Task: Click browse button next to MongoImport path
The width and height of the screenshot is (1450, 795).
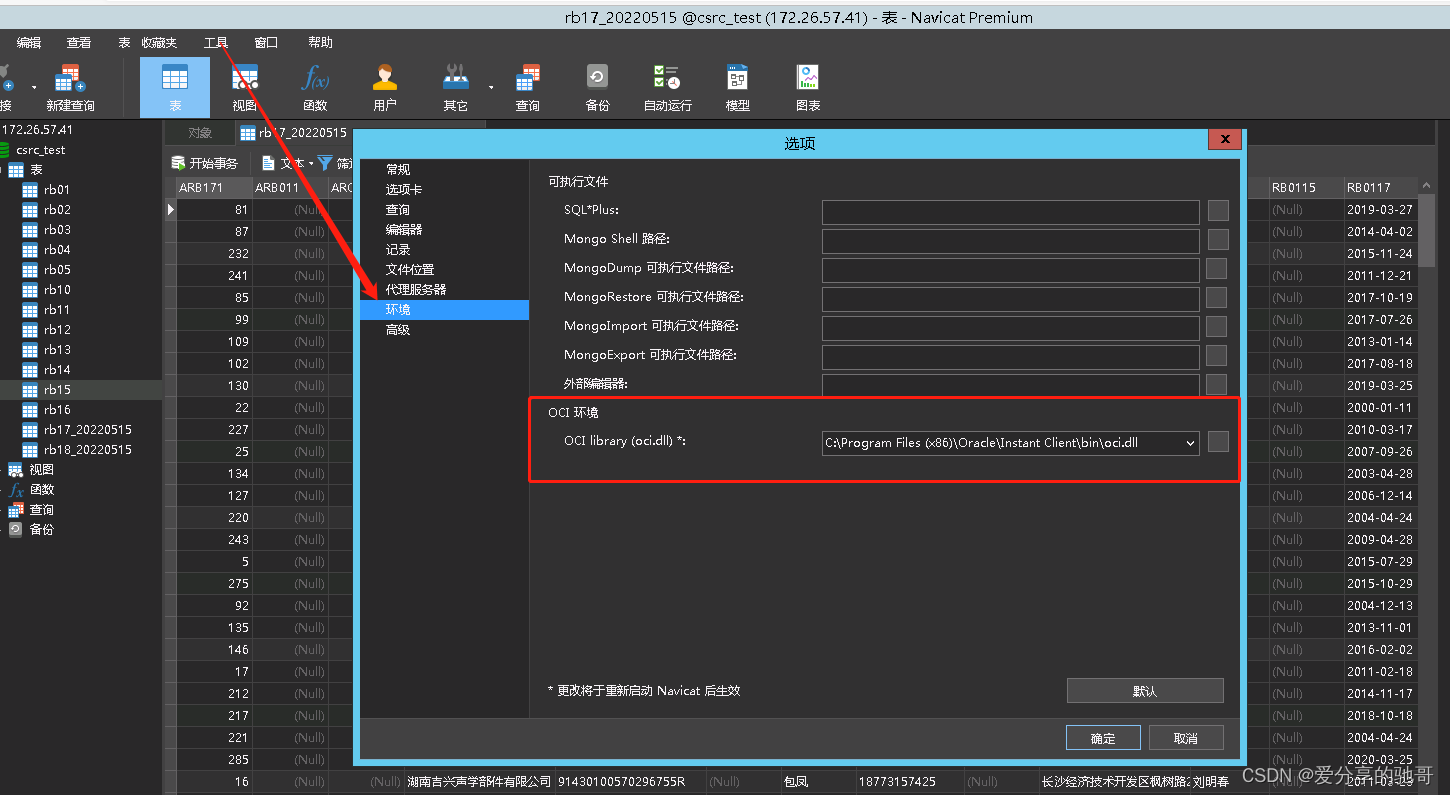Action: 1216,326
